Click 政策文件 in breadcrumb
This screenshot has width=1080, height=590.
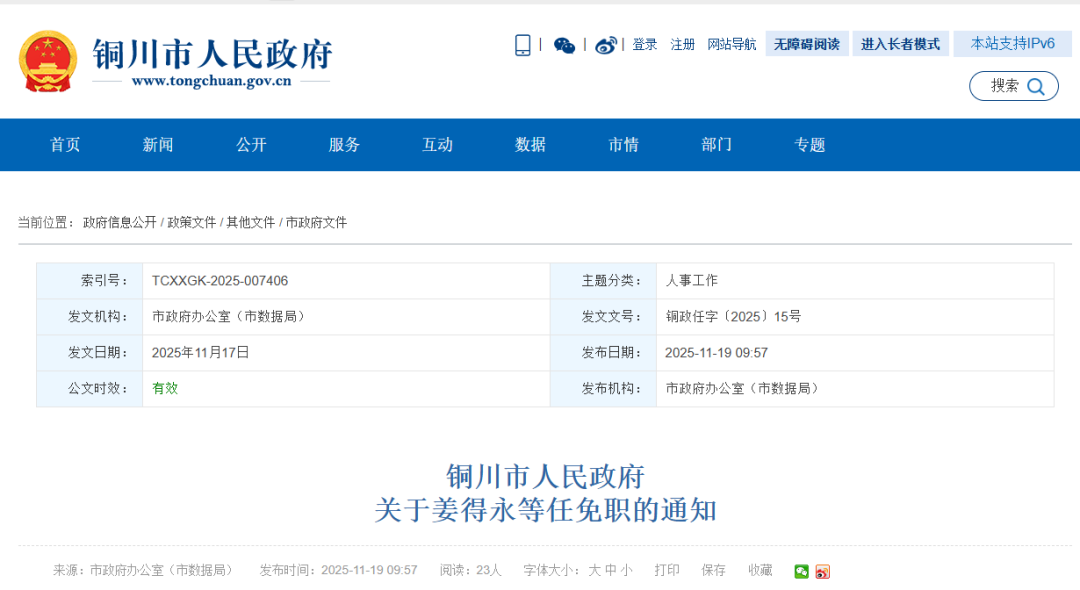pos(191,223)
